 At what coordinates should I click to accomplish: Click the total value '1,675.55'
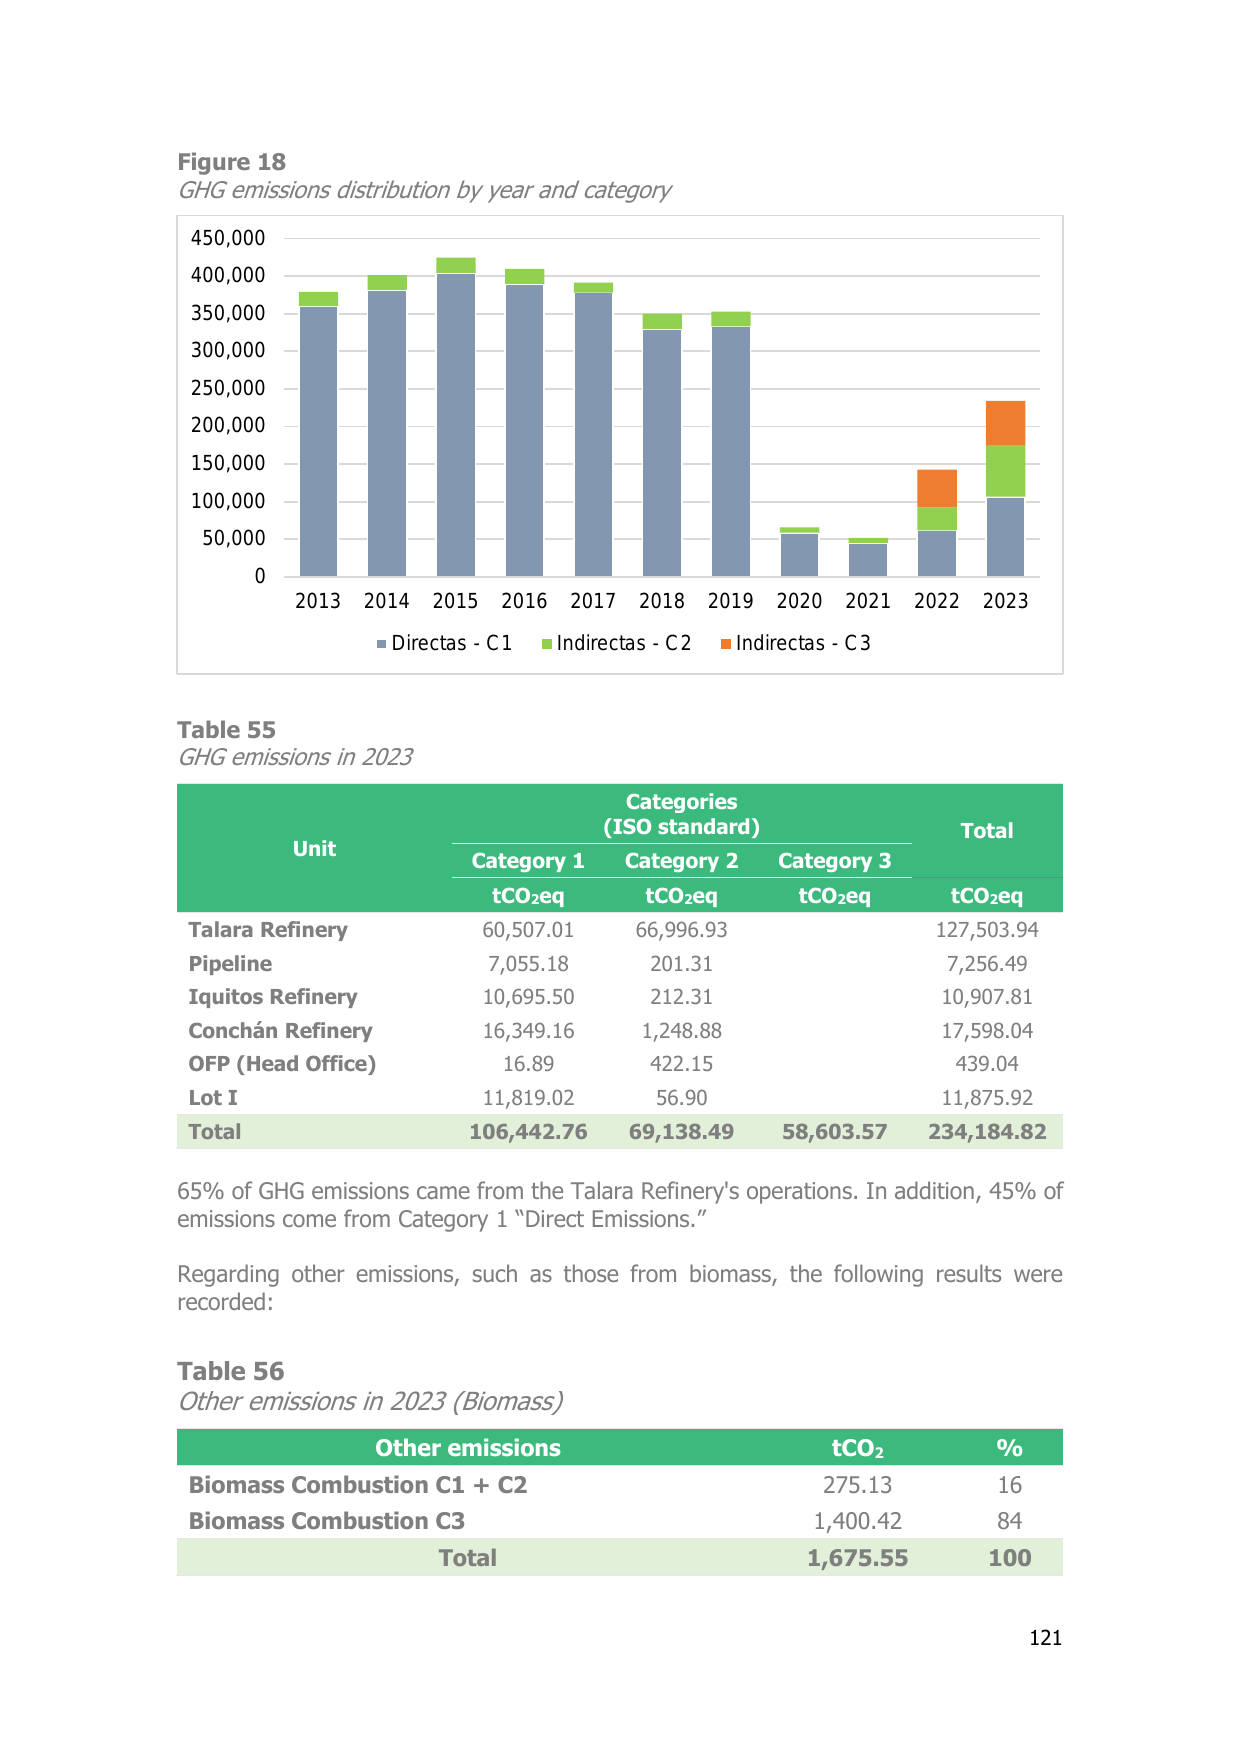858,1558
